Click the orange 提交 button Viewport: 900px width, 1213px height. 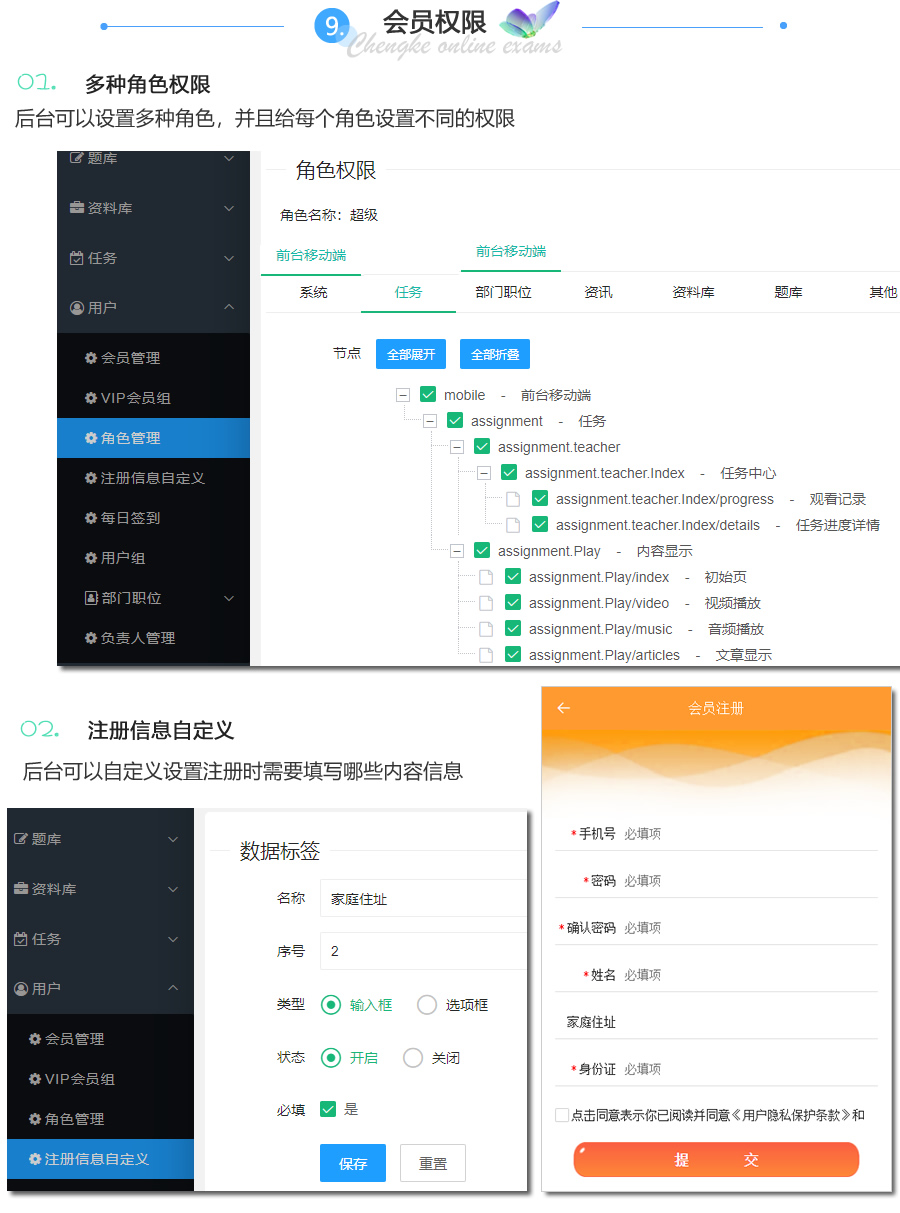[x=716, y=1160]
